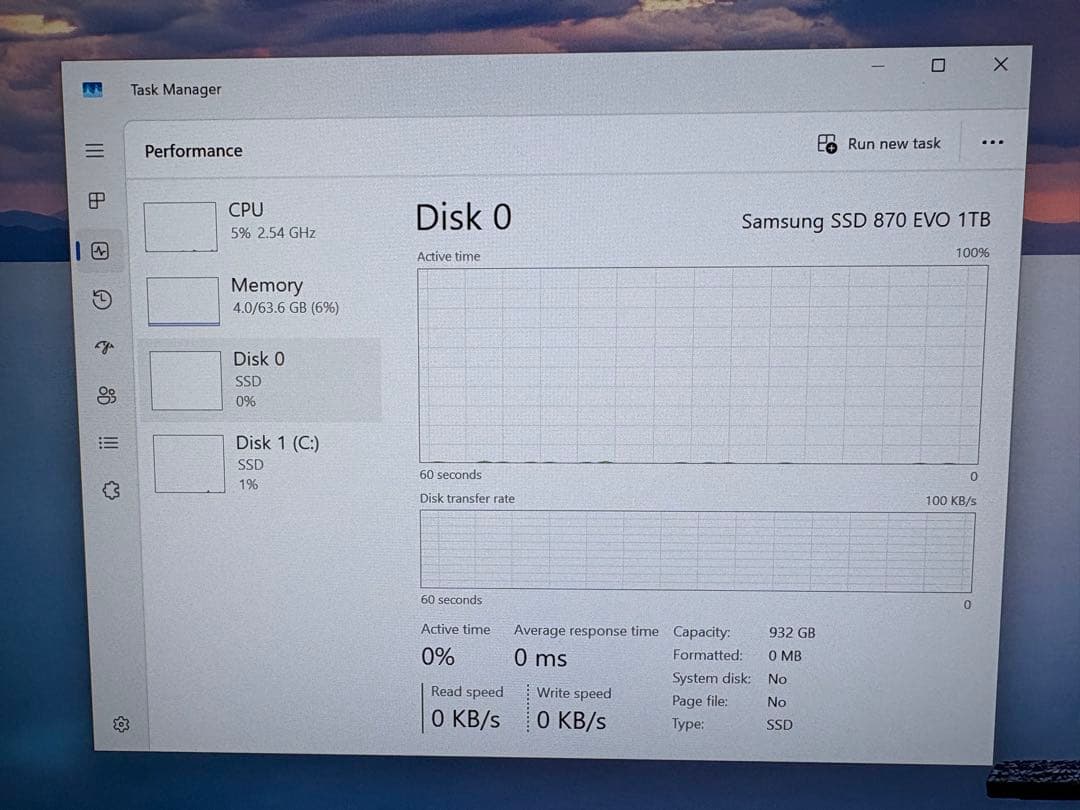
Task: Click the Active time graph
Action: click(702, 365)
